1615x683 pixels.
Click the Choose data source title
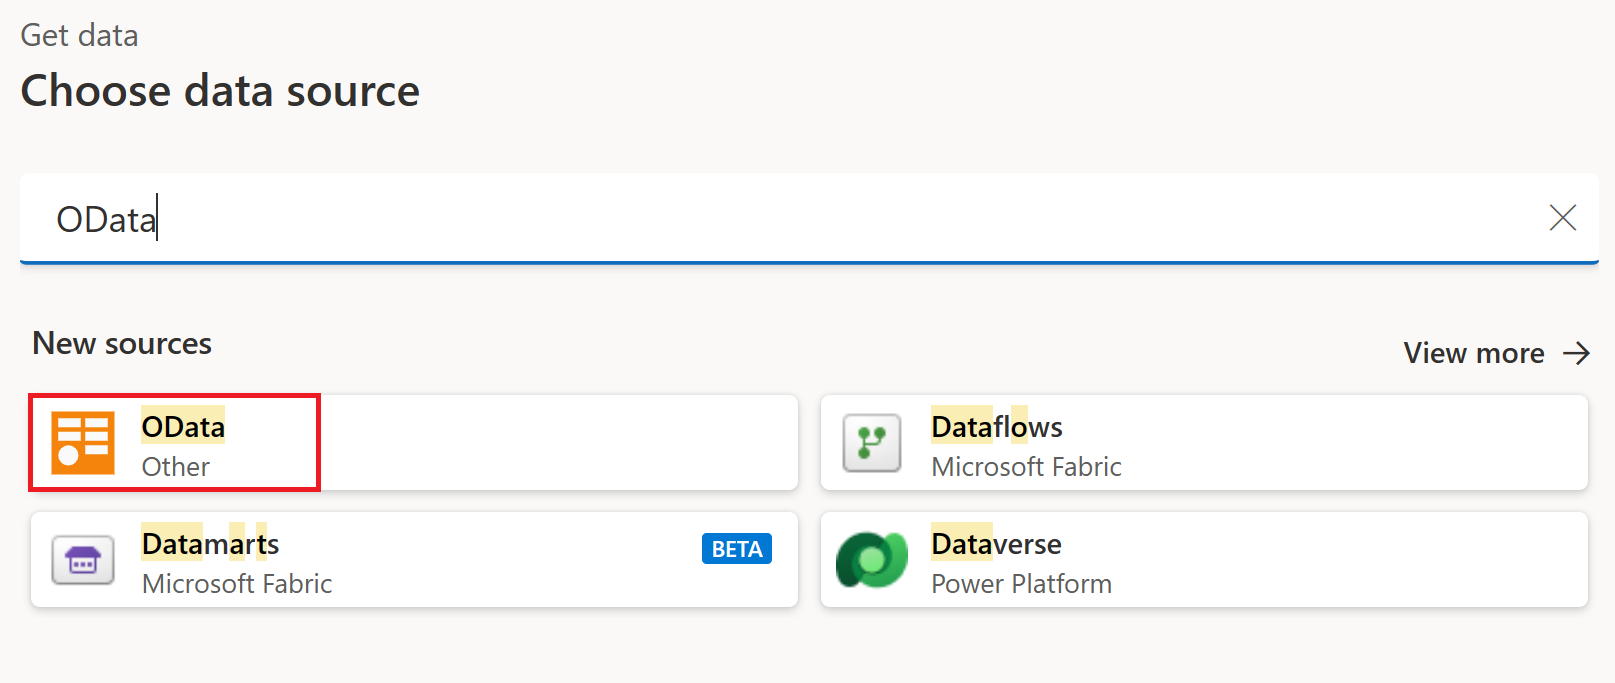[220, 91]
